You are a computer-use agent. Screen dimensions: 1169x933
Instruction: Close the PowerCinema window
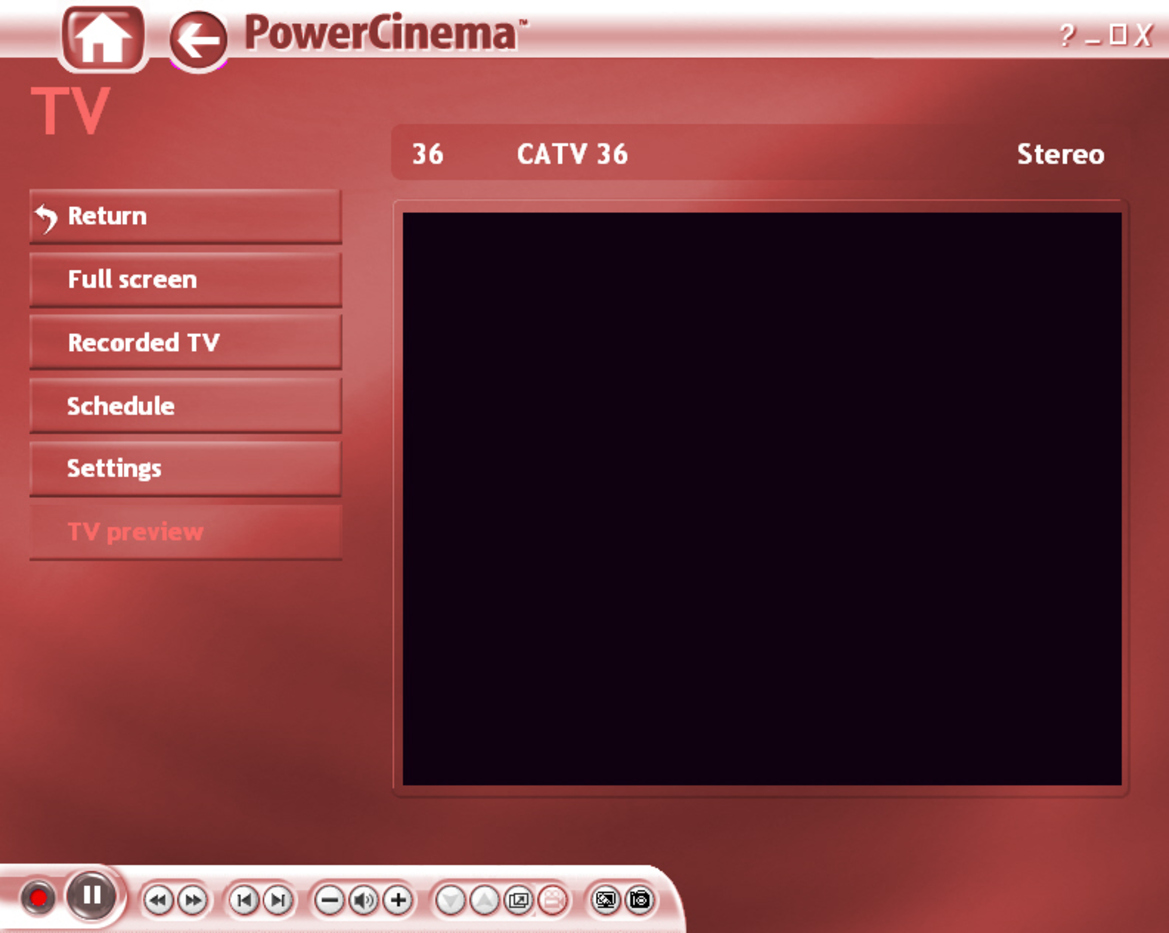(x=1143, y=34)
